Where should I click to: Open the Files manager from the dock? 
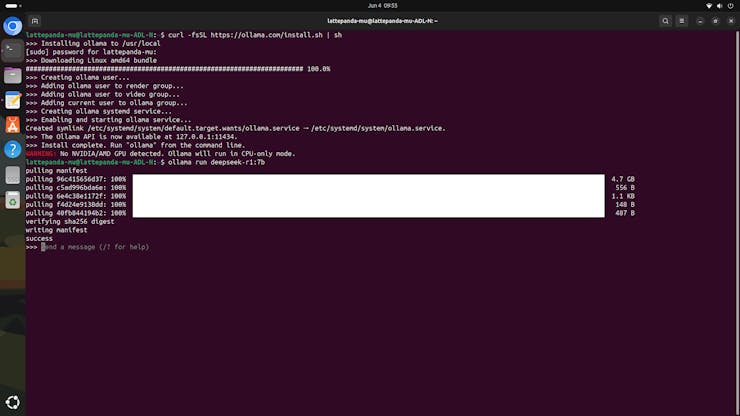pos(13,75)
